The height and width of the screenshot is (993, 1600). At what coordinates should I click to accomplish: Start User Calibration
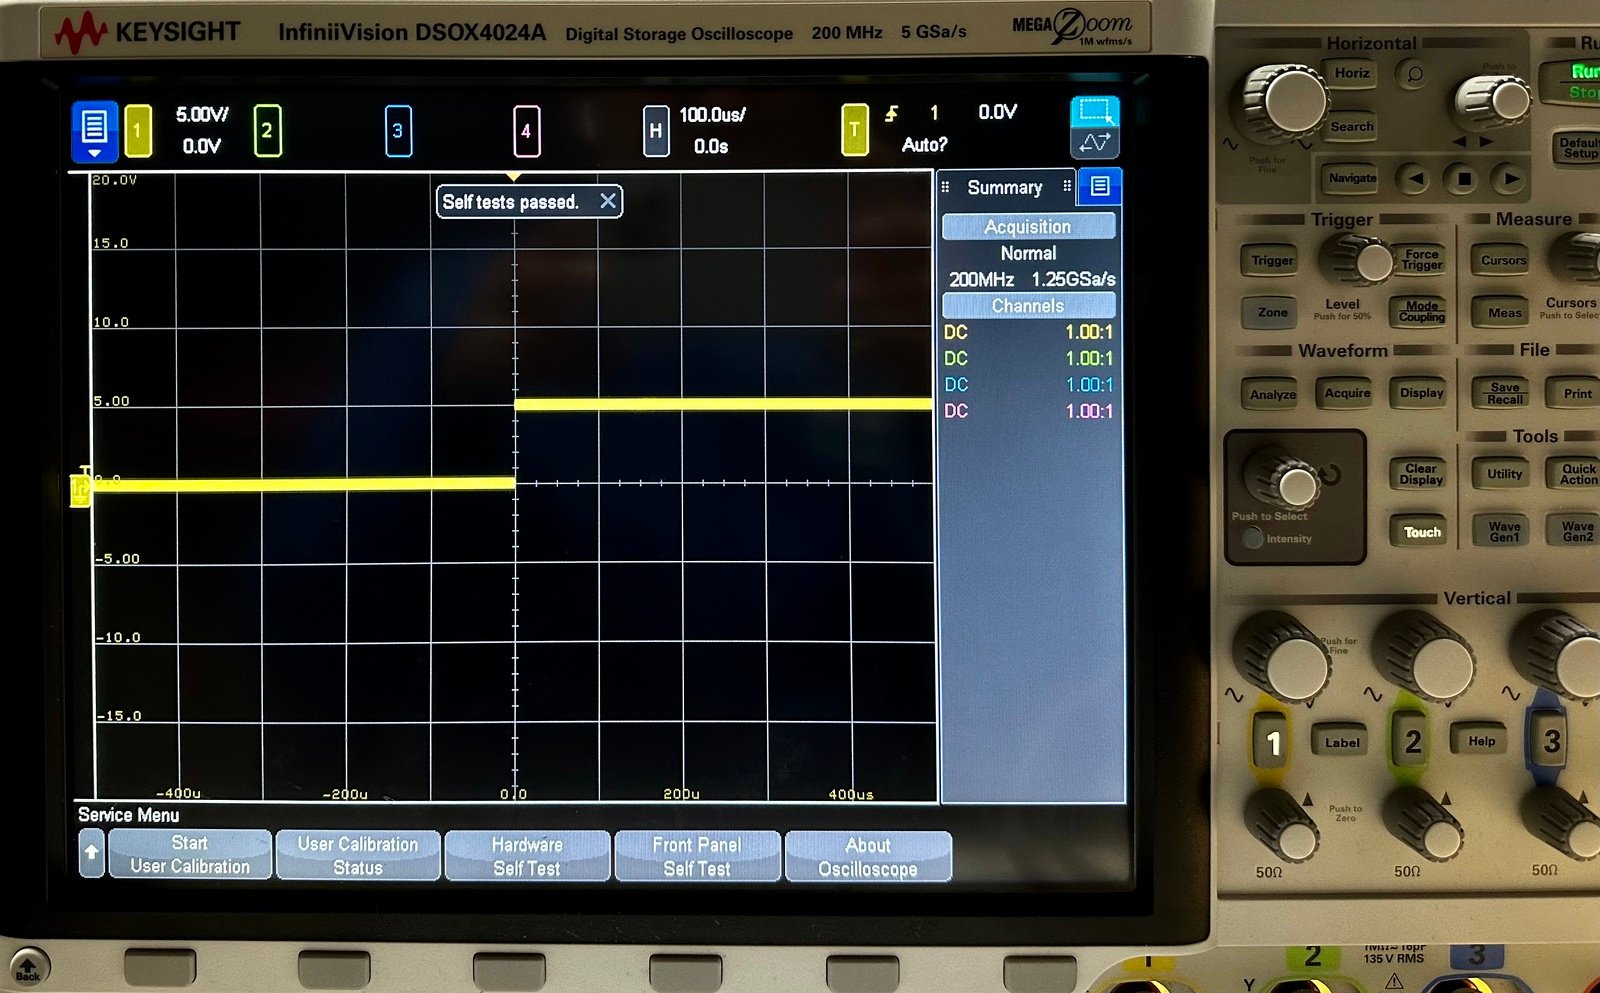(190, 855)
